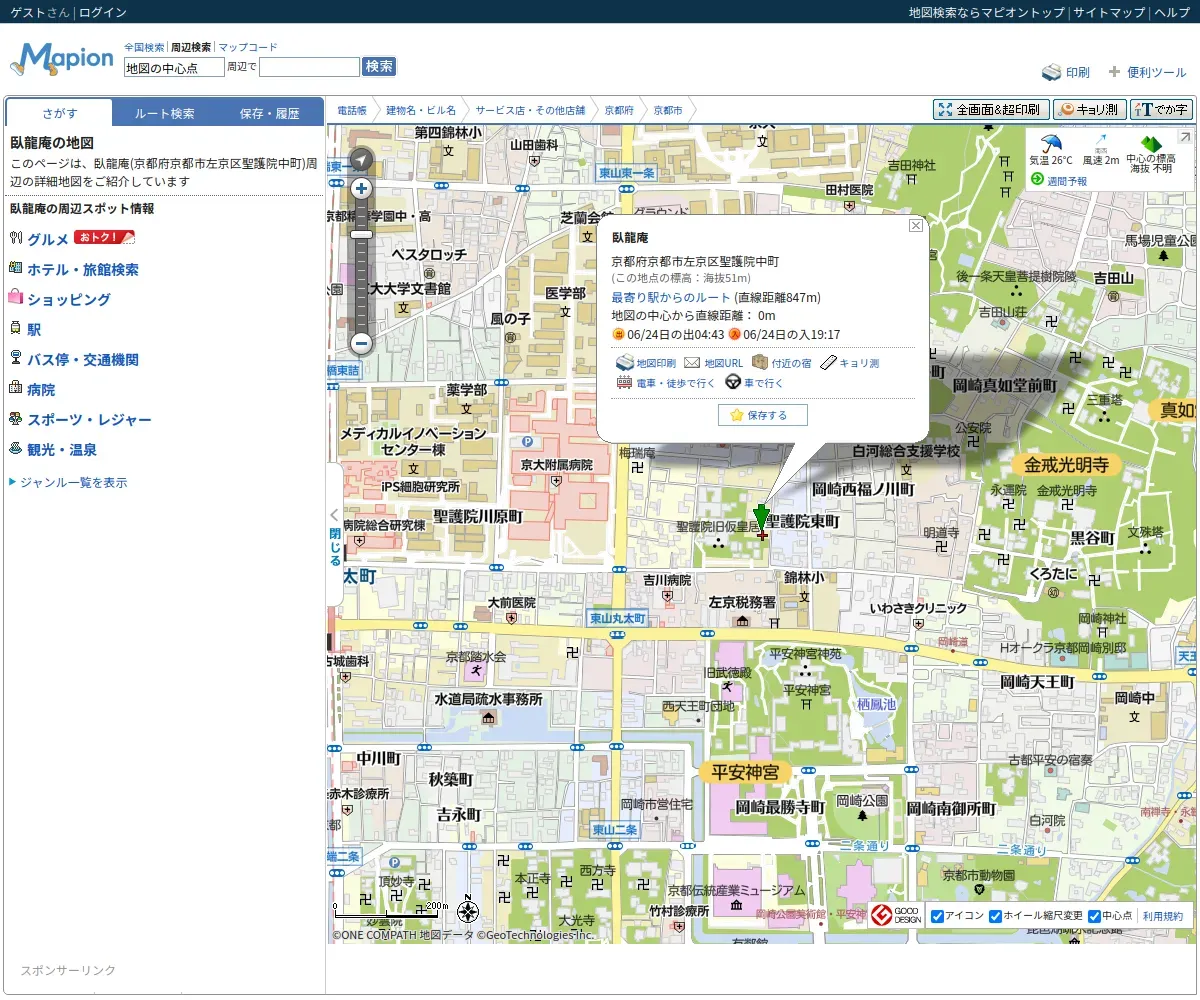Open 観光・温泉 category
This screenshot has width=1200, height=1000.
pyautogui.click(x=62, y=449)
